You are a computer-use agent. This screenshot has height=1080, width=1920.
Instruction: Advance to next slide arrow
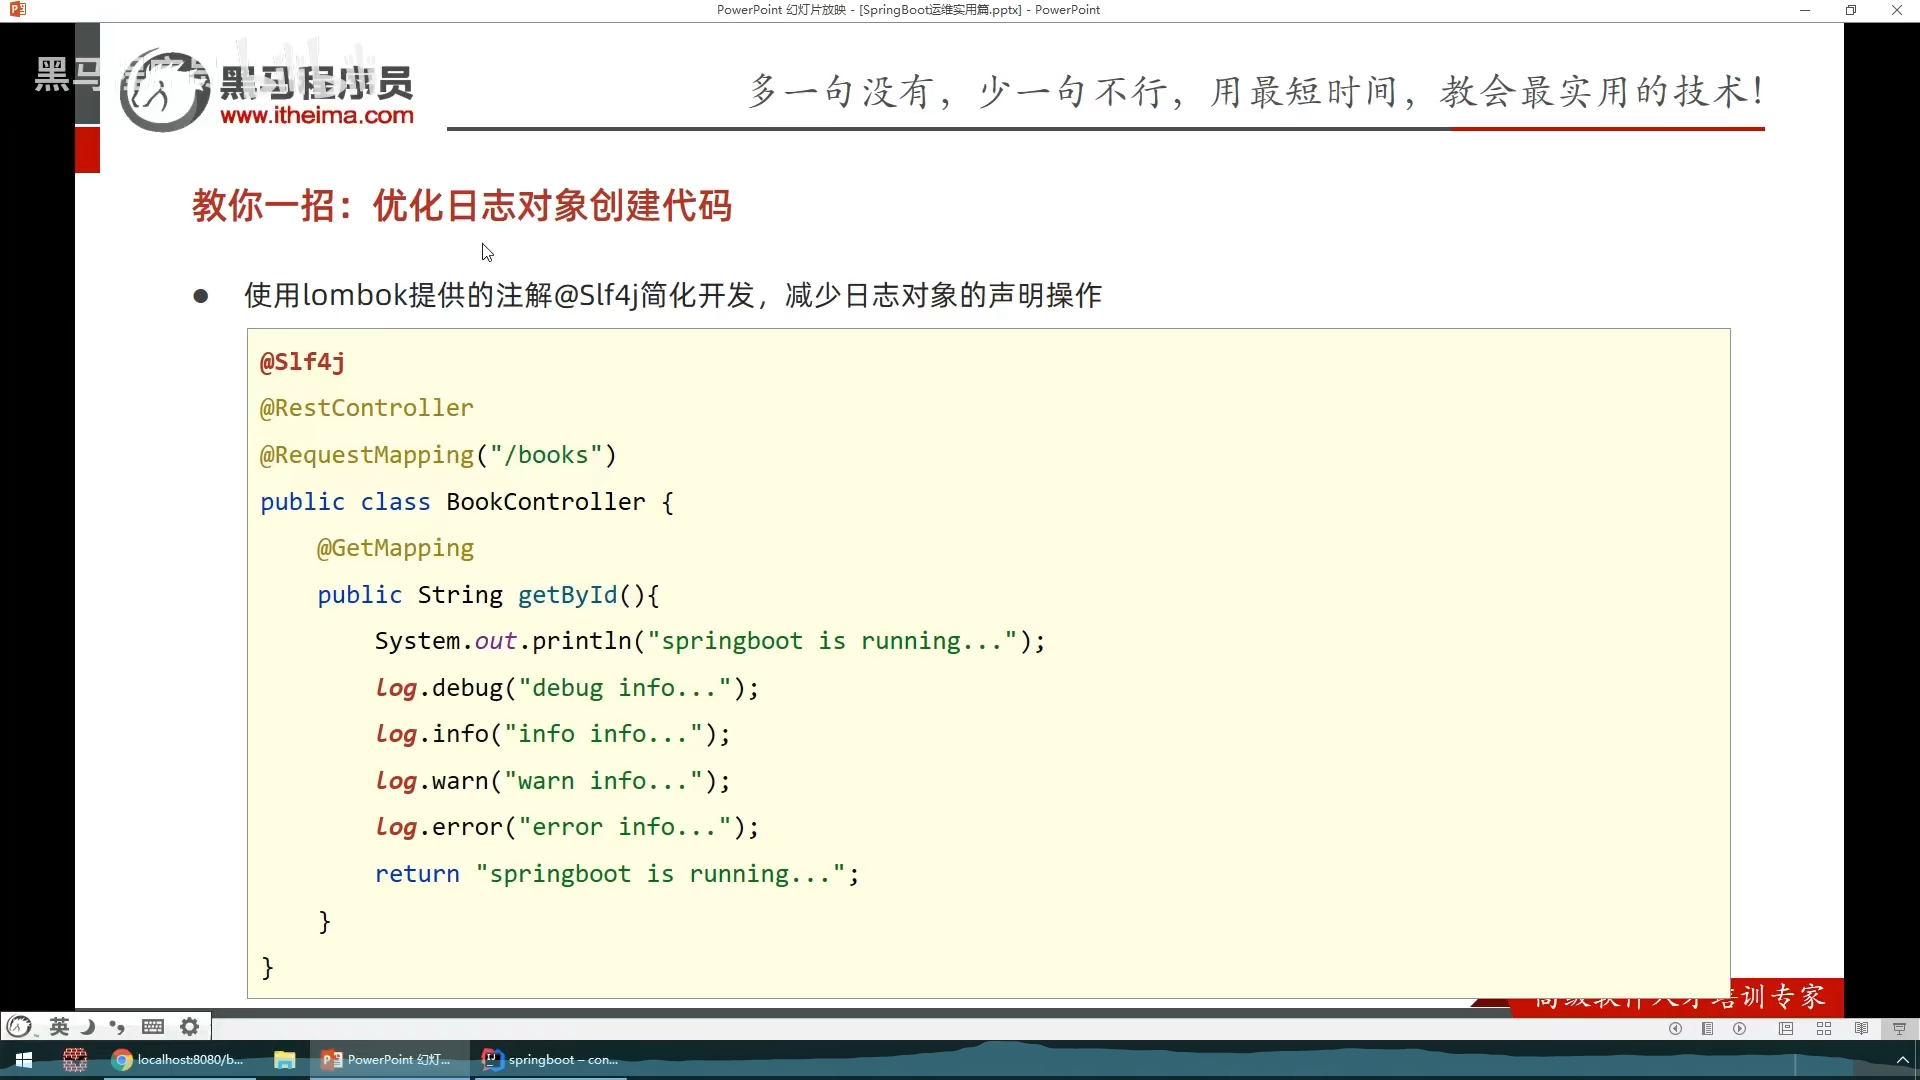pyautogui.click(x=1740, y=1029)
